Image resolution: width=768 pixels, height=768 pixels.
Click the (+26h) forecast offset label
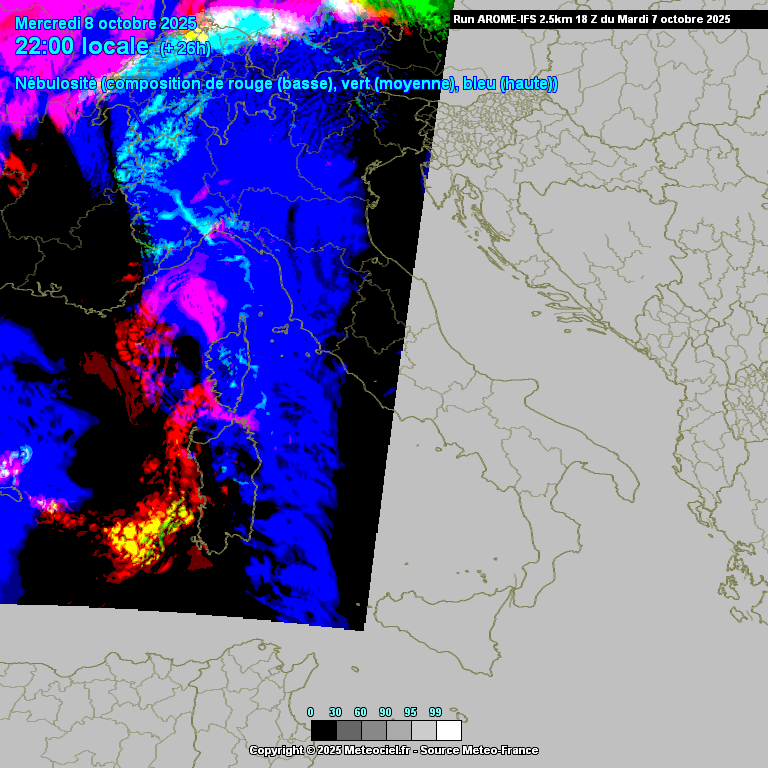pos(185,48)
